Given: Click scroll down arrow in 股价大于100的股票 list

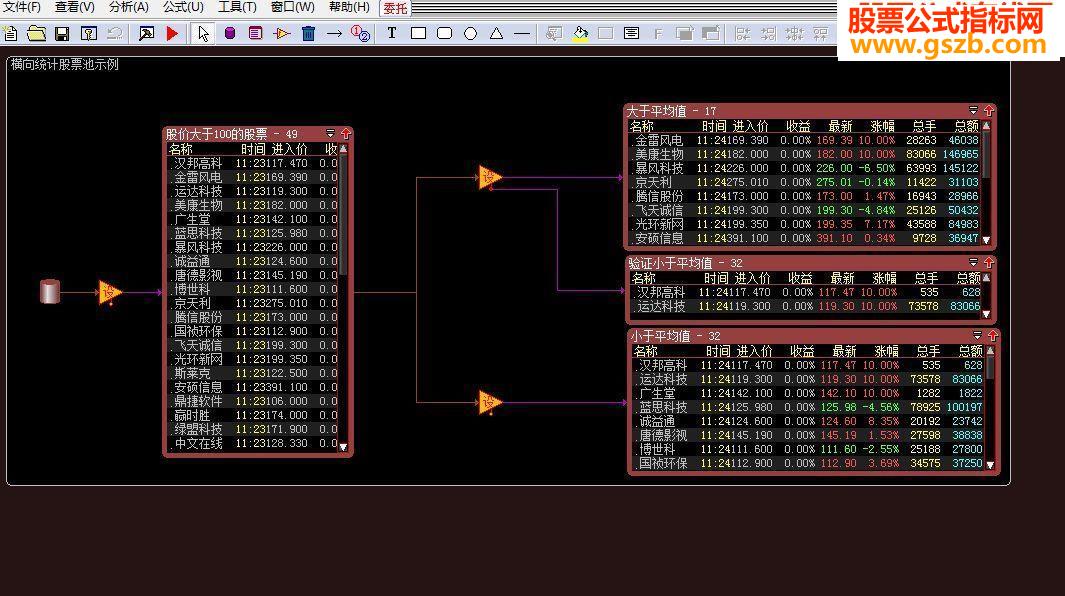Looking at the screenshot, I should click(x=343, y=446).
